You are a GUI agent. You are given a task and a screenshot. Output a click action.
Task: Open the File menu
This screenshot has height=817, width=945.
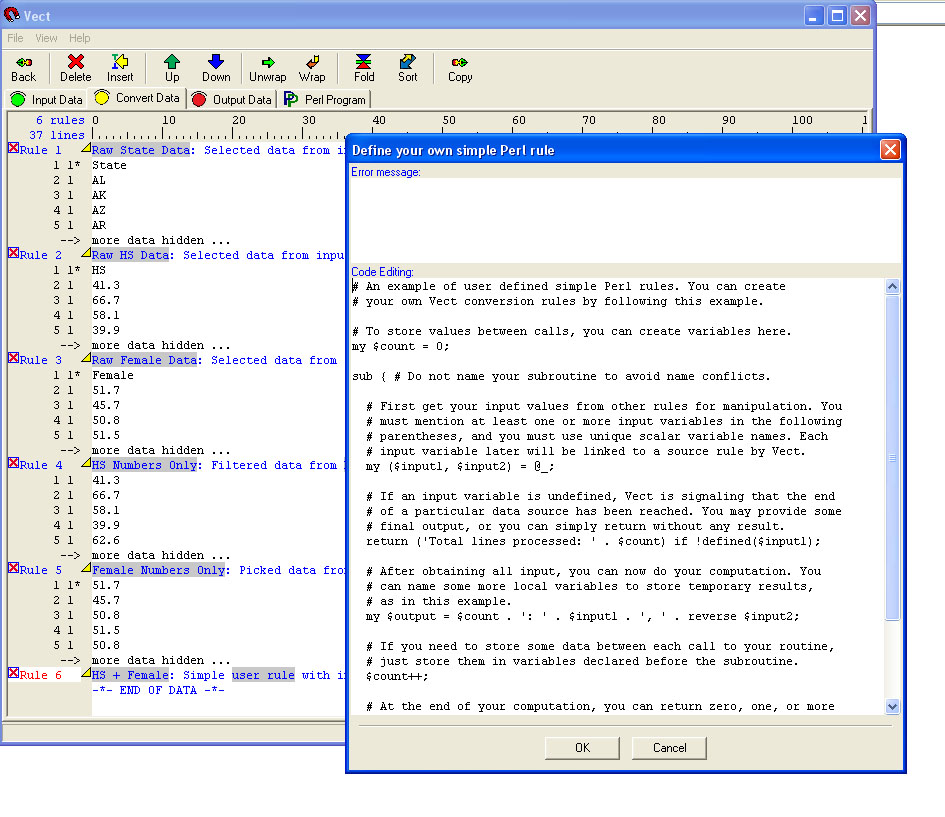tap(15, 38)
